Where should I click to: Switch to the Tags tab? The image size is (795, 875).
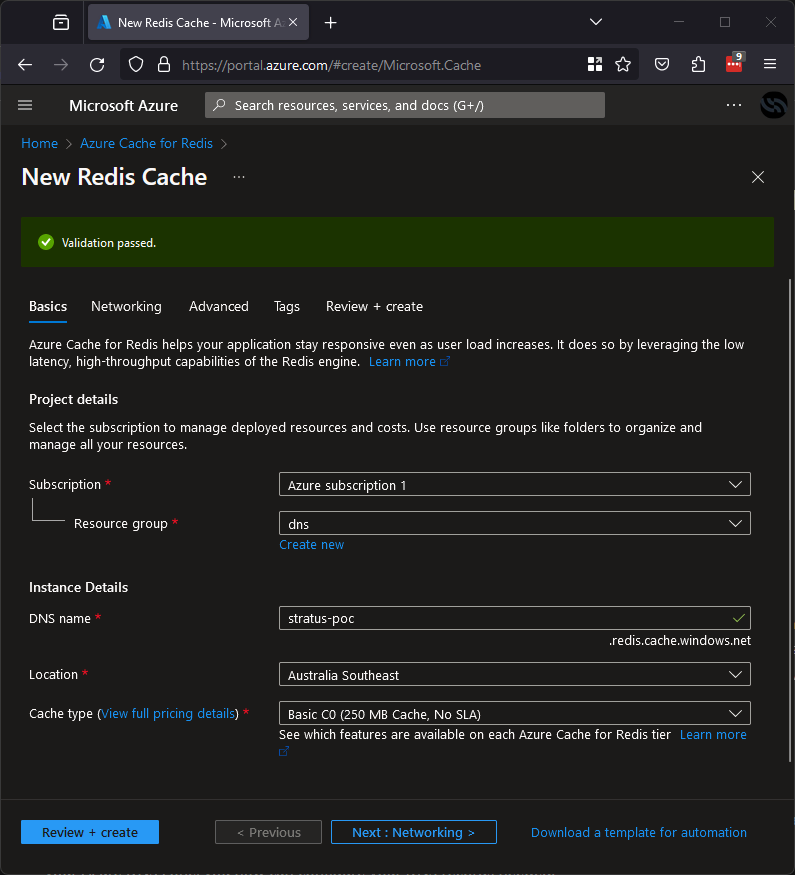point(287,306)
